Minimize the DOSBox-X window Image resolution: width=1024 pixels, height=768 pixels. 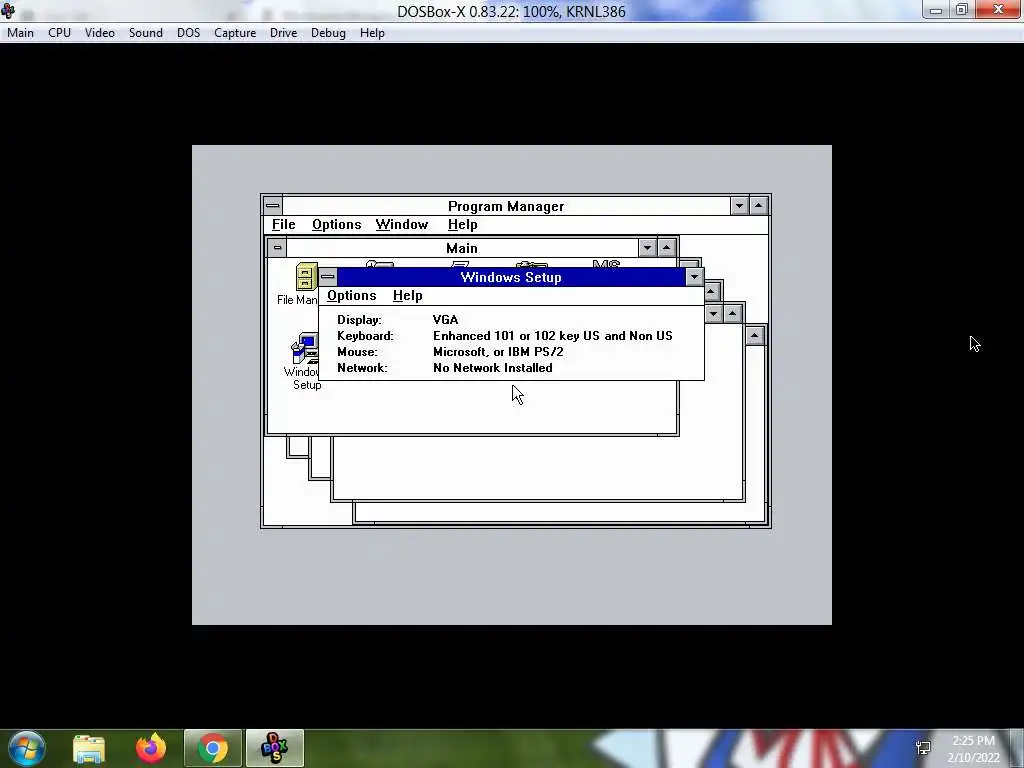pyautogui.click(x=936, y=10)
